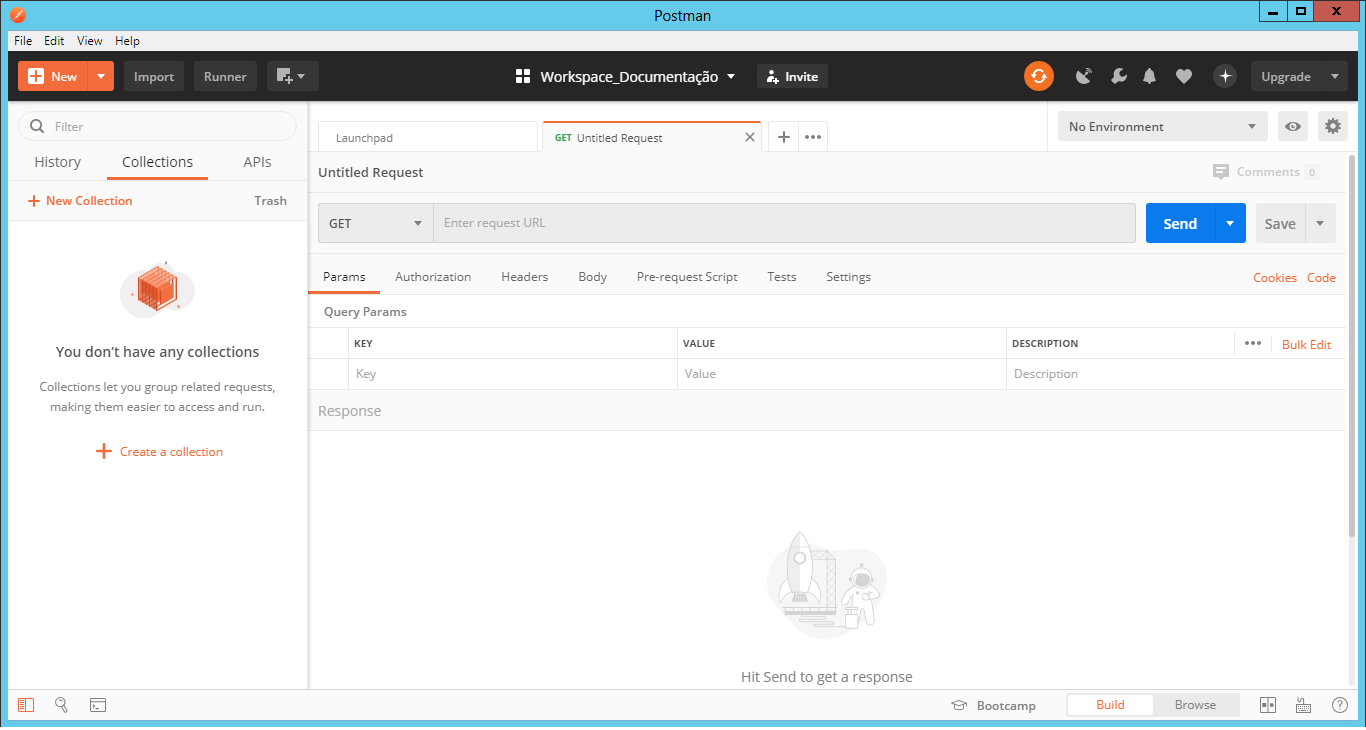The height and width of the screenshot is (730, 1366).
Task: Open the keyboard shortcuts icon
Action: 1304,705
